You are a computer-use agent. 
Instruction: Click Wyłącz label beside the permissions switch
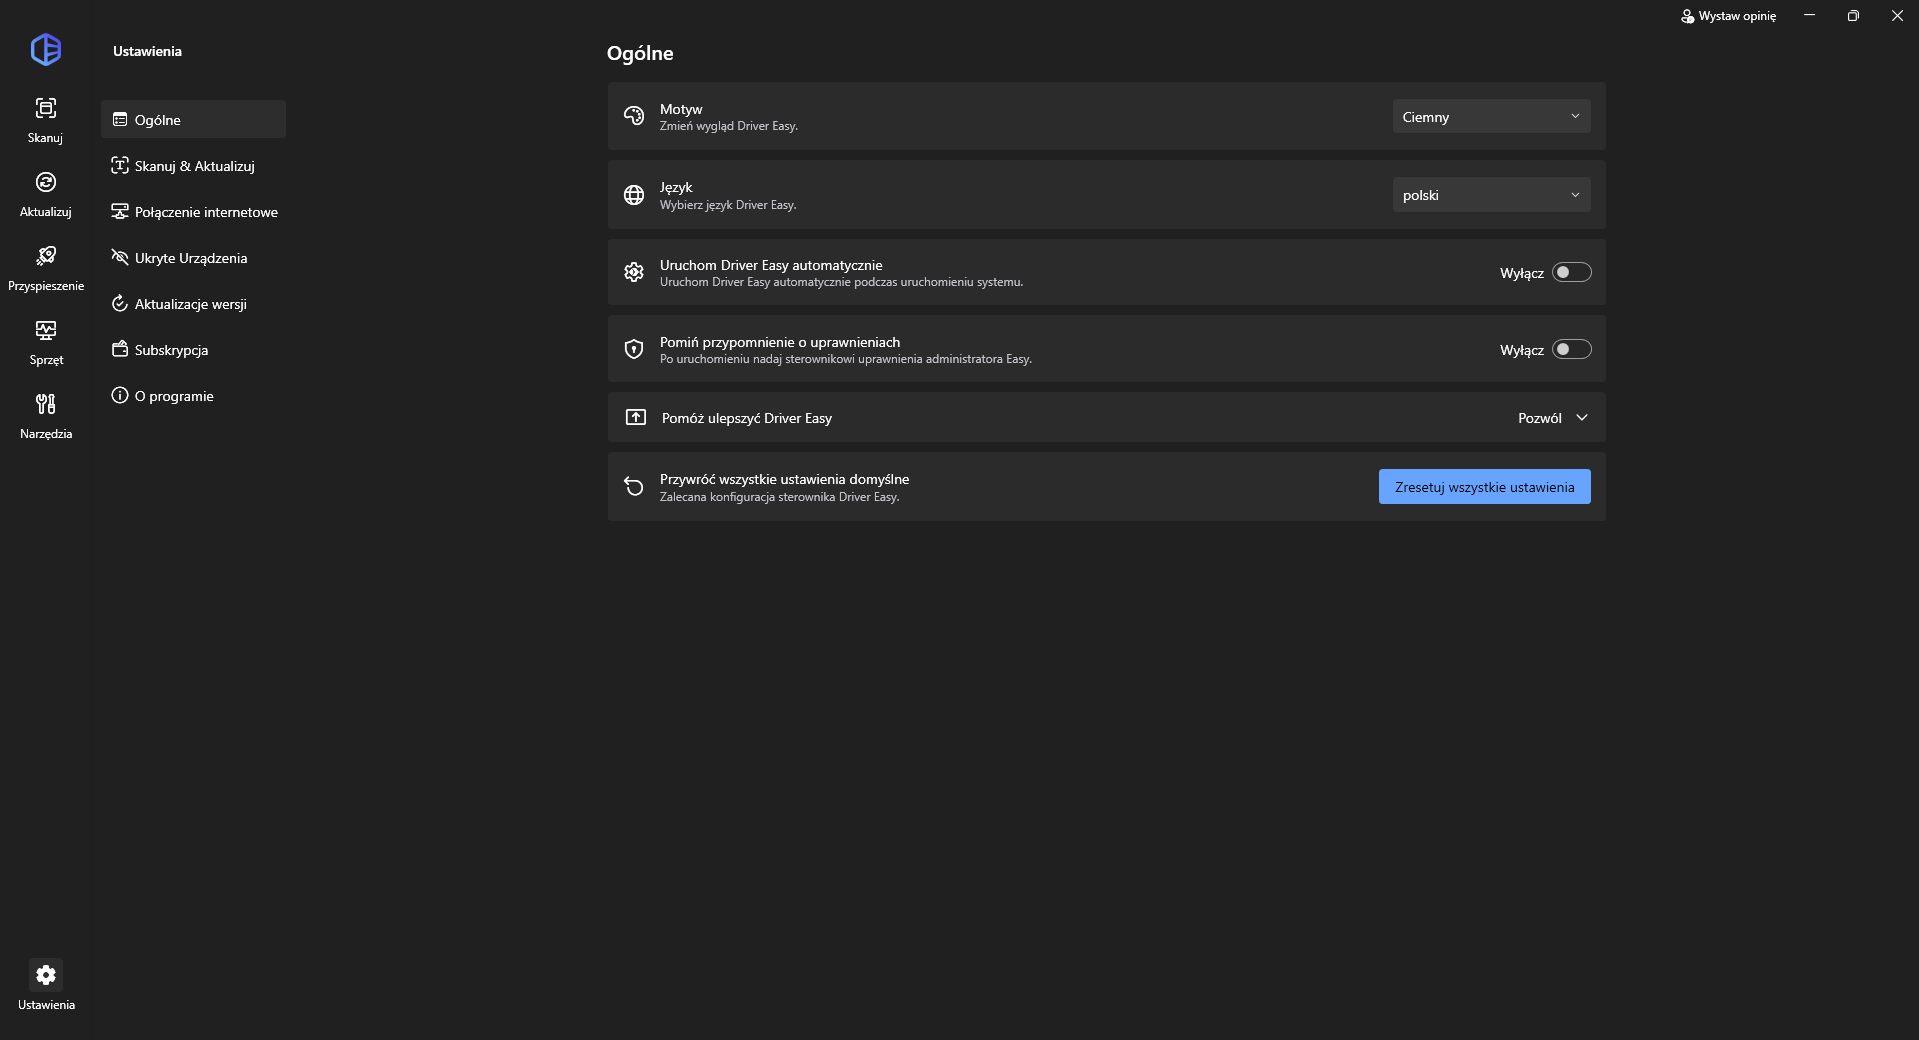1522,350
